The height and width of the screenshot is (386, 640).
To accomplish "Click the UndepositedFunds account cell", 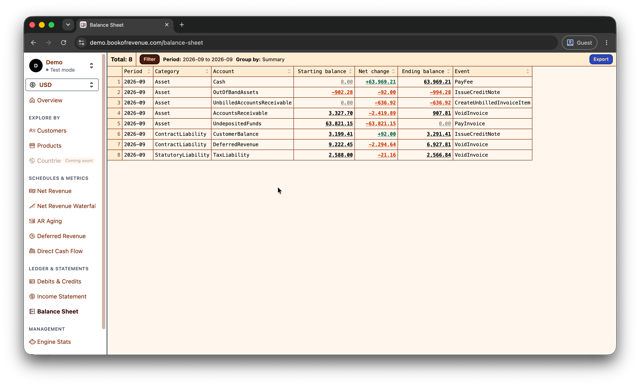I will coord(252,124).
